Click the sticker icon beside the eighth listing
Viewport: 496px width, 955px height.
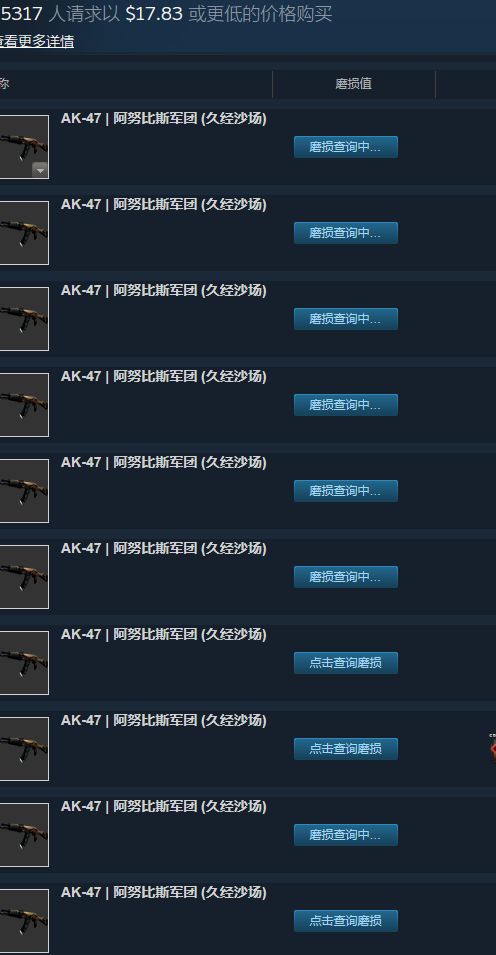(x=492, y=748)
